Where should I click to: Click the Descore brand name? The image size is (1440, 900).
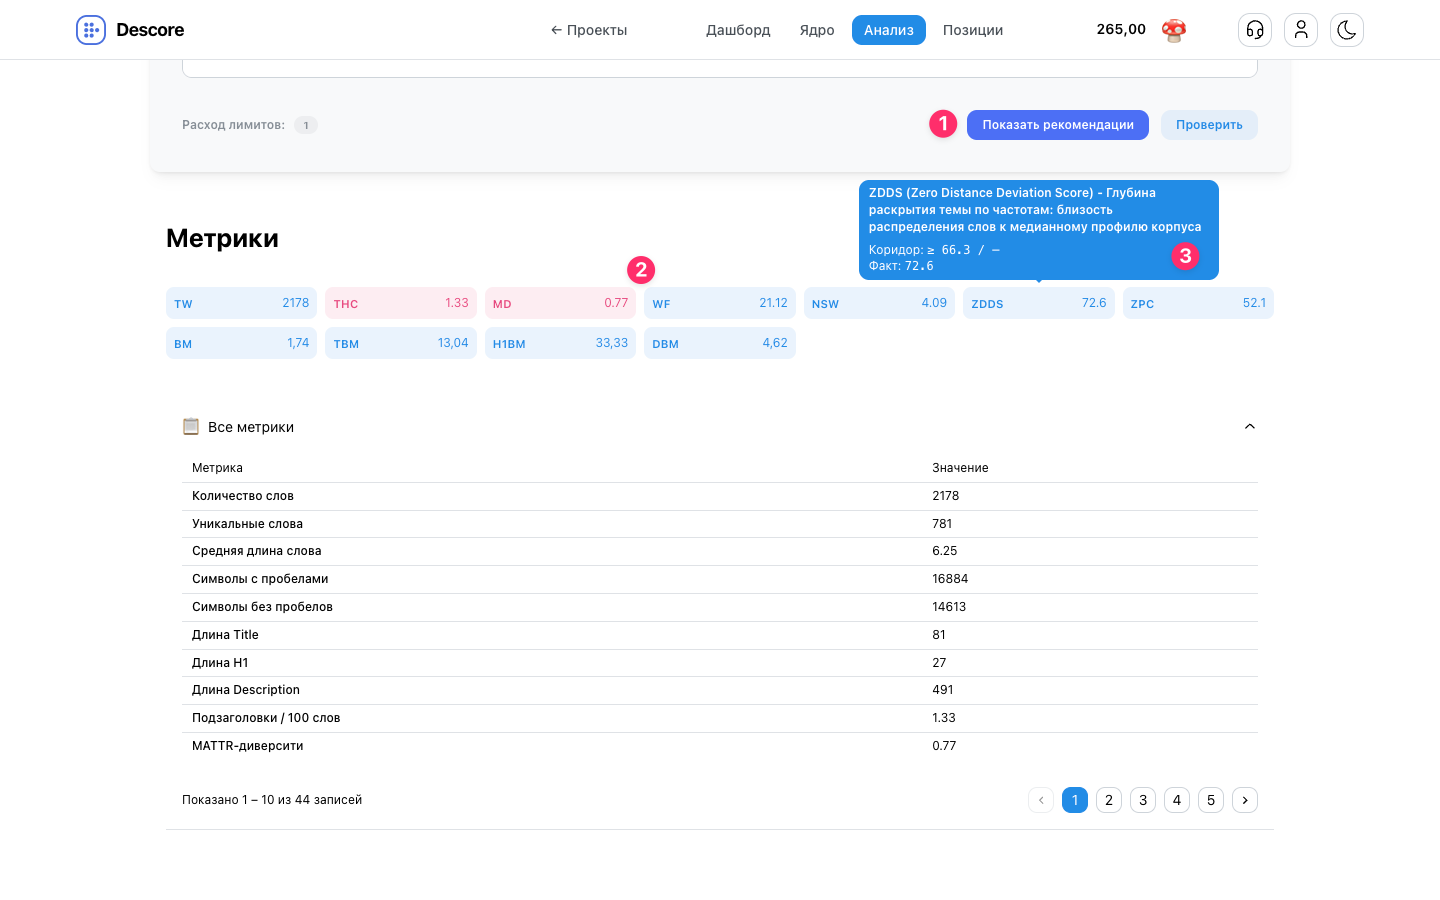tap(150, 30)
